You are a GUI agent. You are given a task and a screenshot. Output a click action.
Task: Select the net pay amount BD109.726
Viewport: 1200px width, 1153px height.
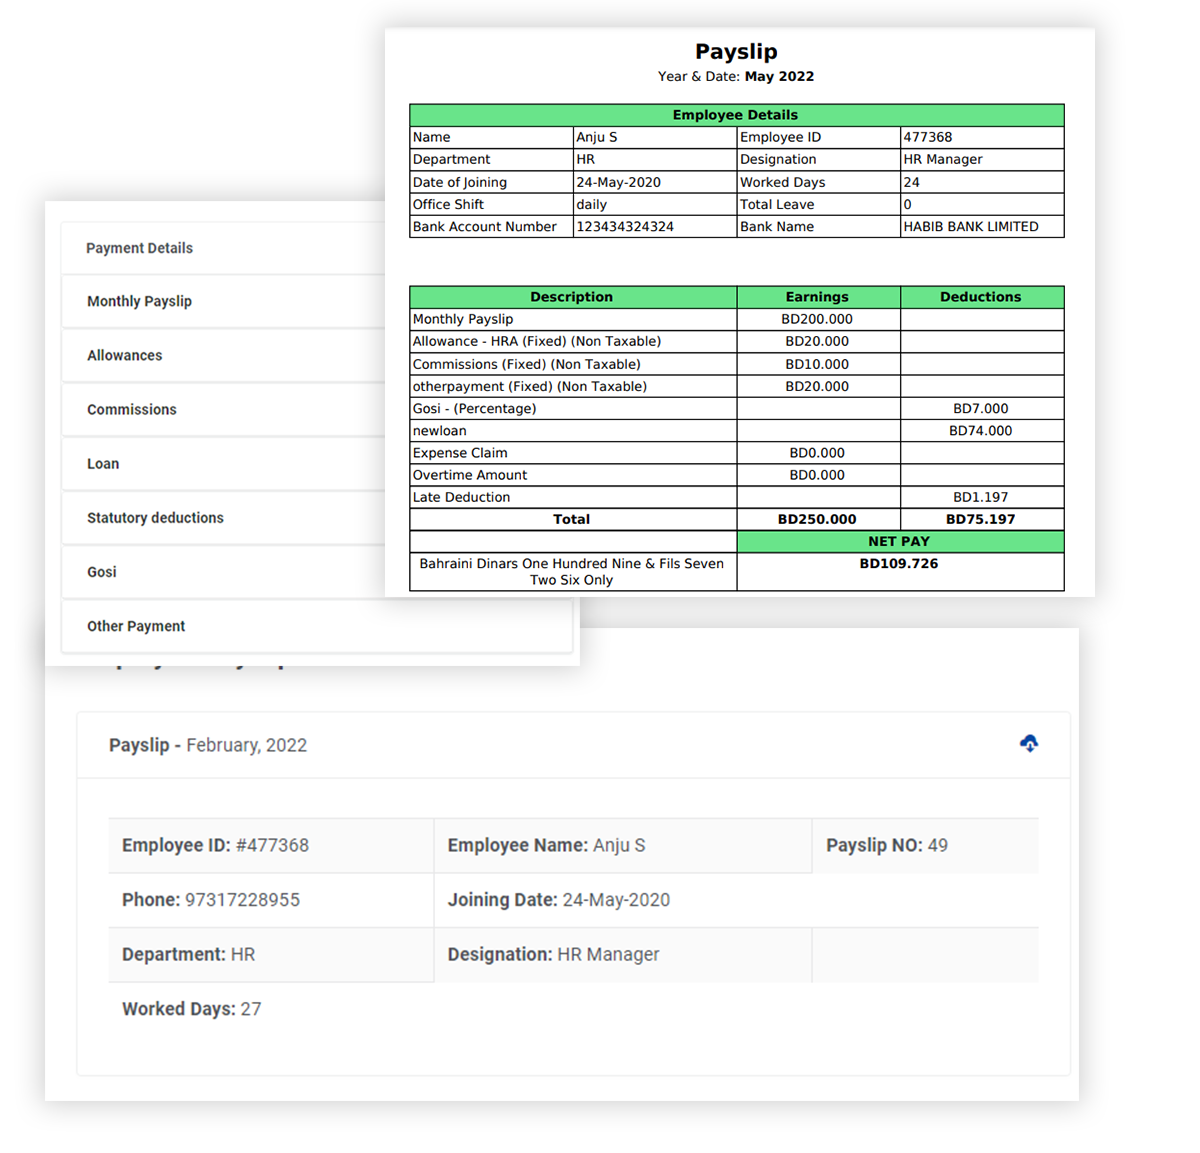[x=898, y=564]
